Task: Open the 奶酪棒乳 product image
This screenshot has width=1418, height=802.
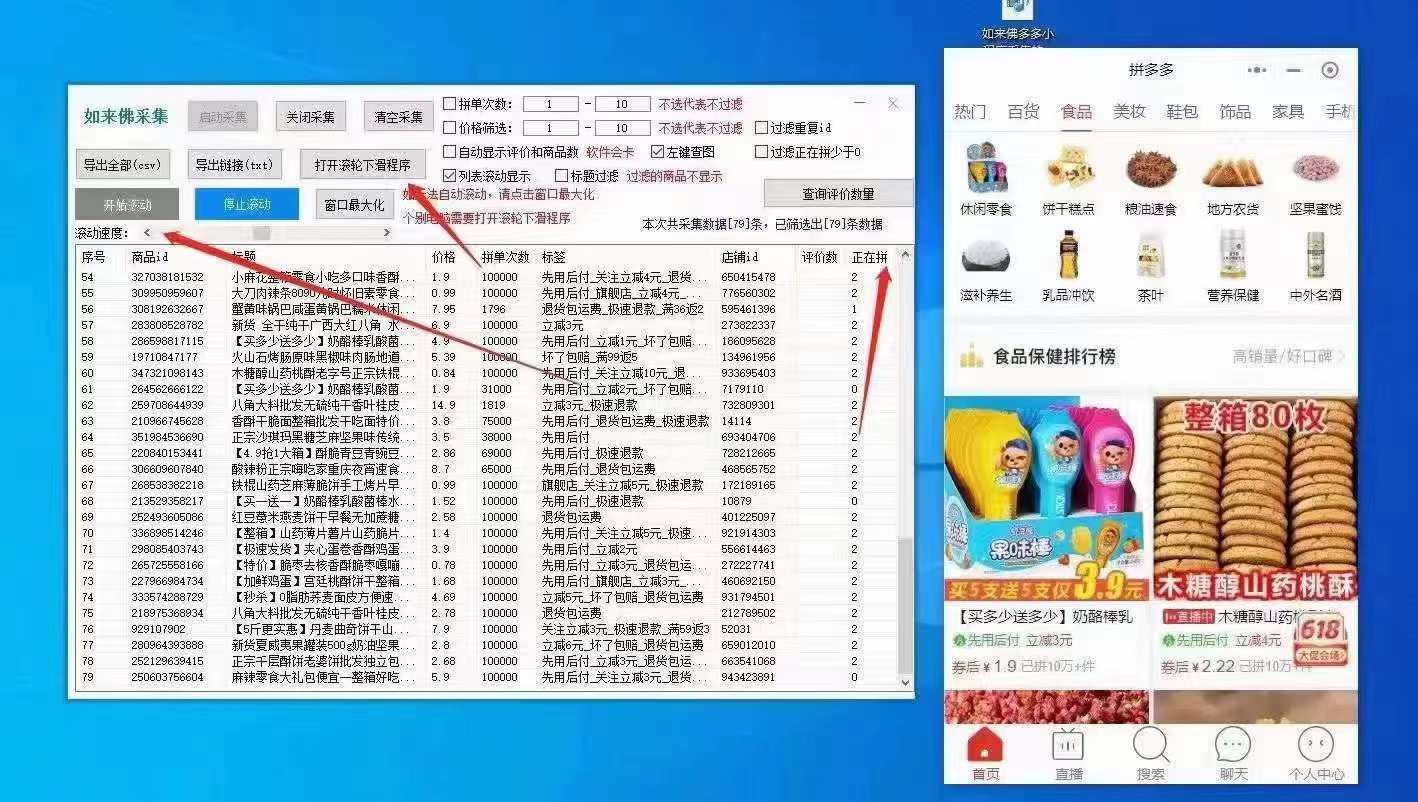Action: click(x=1045, y=499)
